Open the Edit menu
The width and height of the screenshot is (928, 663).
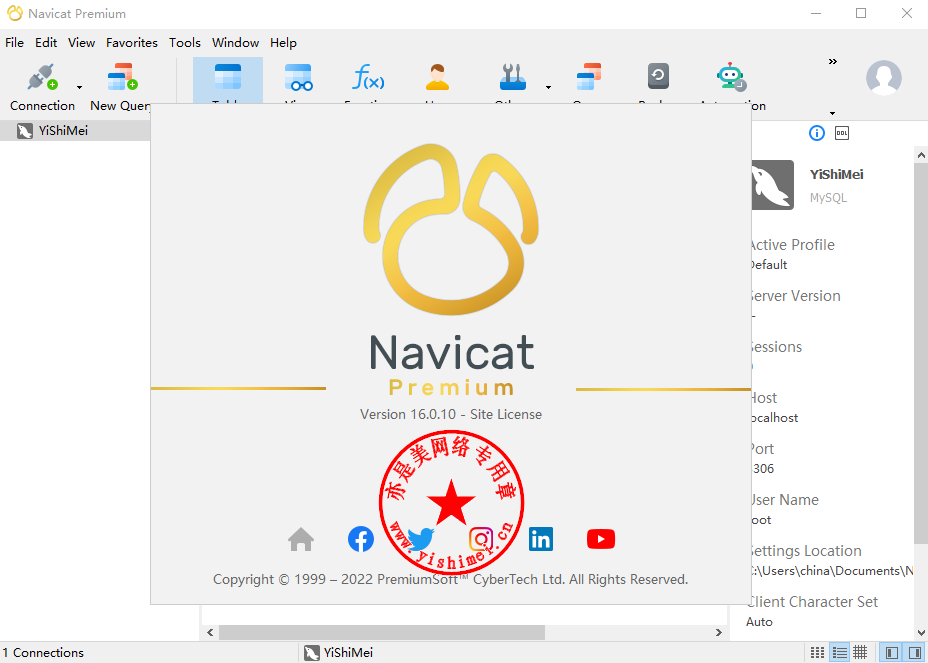[46, 43]
